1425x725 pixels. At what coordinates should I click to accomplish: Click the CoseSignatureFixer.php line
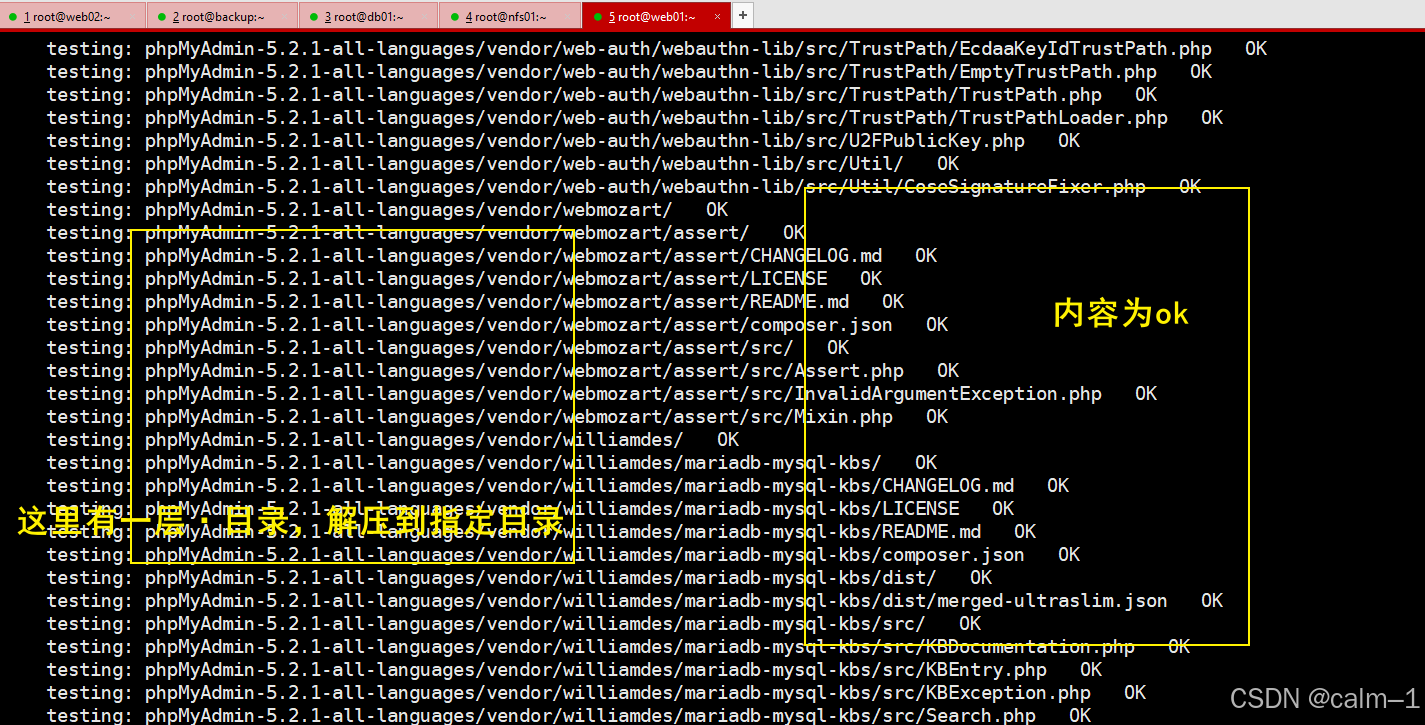coord(623,186)
